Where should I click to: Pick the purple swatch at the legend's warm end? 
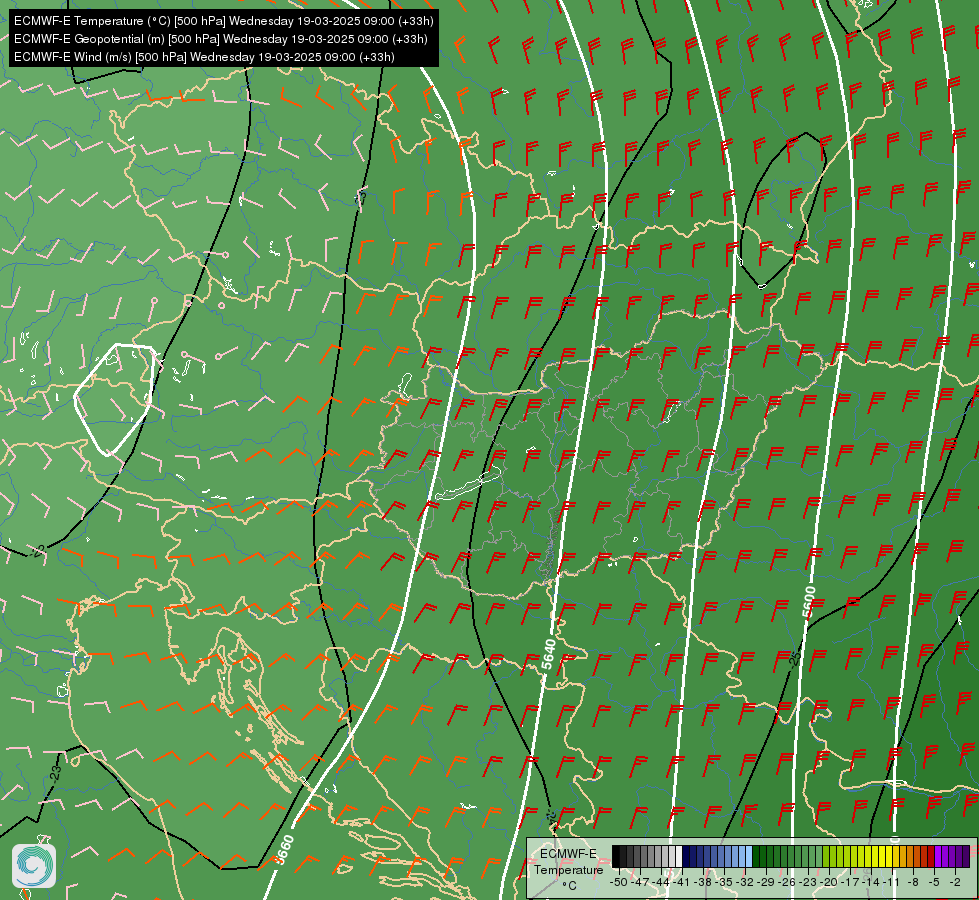966,856
